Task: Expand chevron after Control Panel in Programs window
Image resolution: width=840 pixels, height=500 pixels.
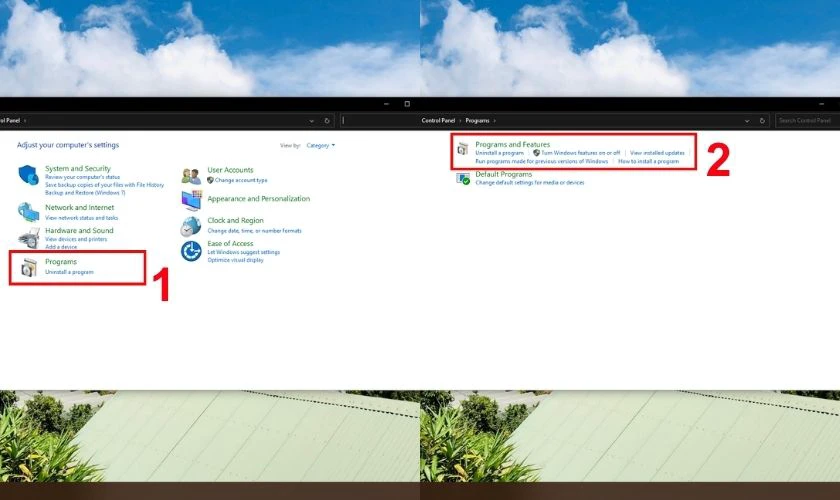Action: coord(460,121)
